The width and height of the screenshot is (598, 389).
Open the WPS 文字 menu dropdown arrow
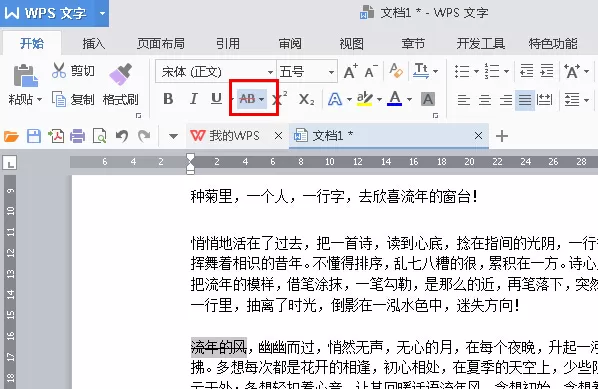tap(102, 13)
